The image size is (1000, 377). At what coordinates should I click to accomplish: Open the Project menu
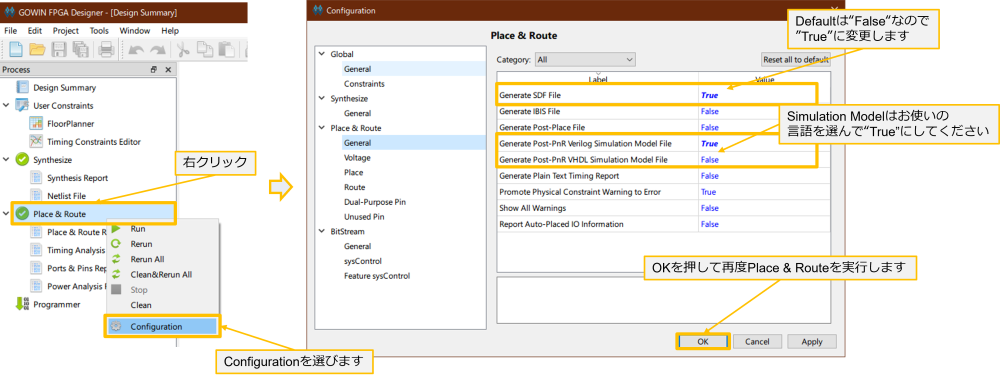pyautogui.click(x=66, y=31)
